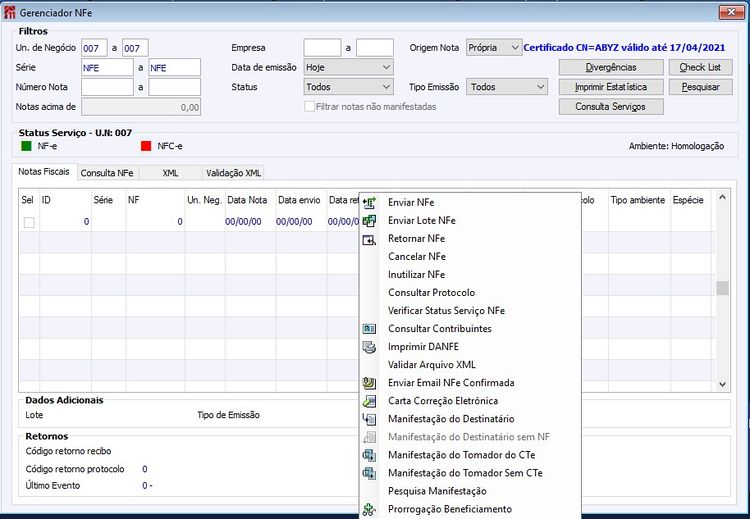The height and width of the screenshot is (519, 750).
Task: Click the Consultar Contribuintes icon
Action: (368, 329)
